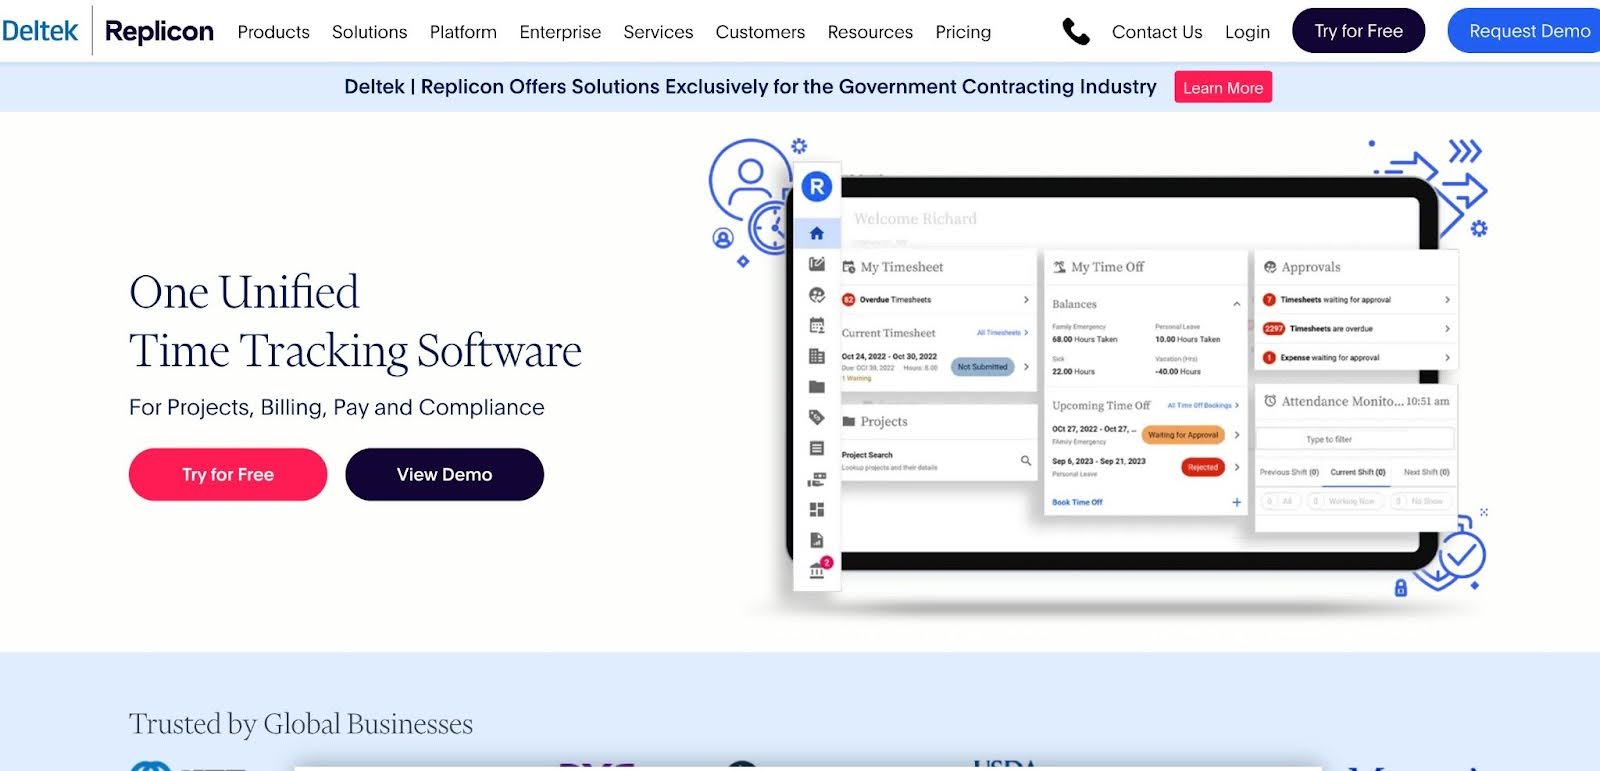
Task: Expand the Timesheets are overdue row arrow
Action: tap(1447, 329)
